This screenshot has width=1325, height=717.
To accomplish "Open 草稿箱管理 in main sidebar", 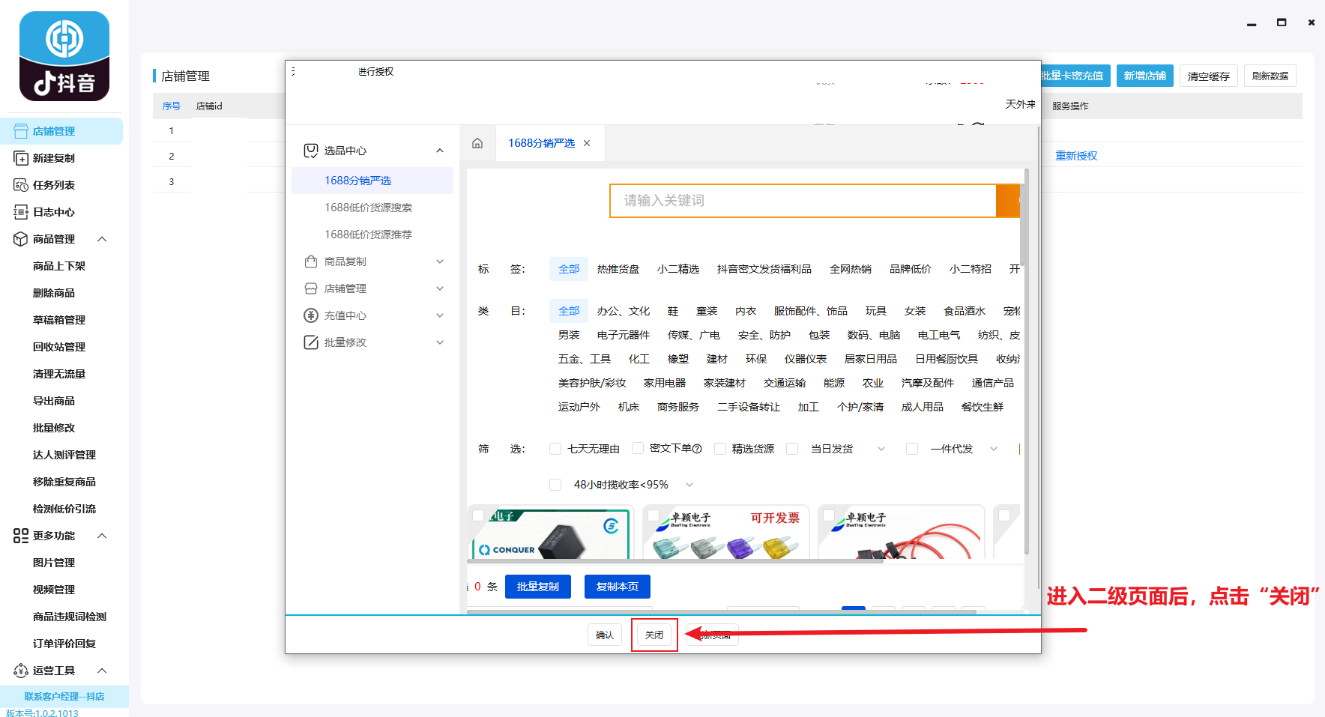I will [59, 320].
